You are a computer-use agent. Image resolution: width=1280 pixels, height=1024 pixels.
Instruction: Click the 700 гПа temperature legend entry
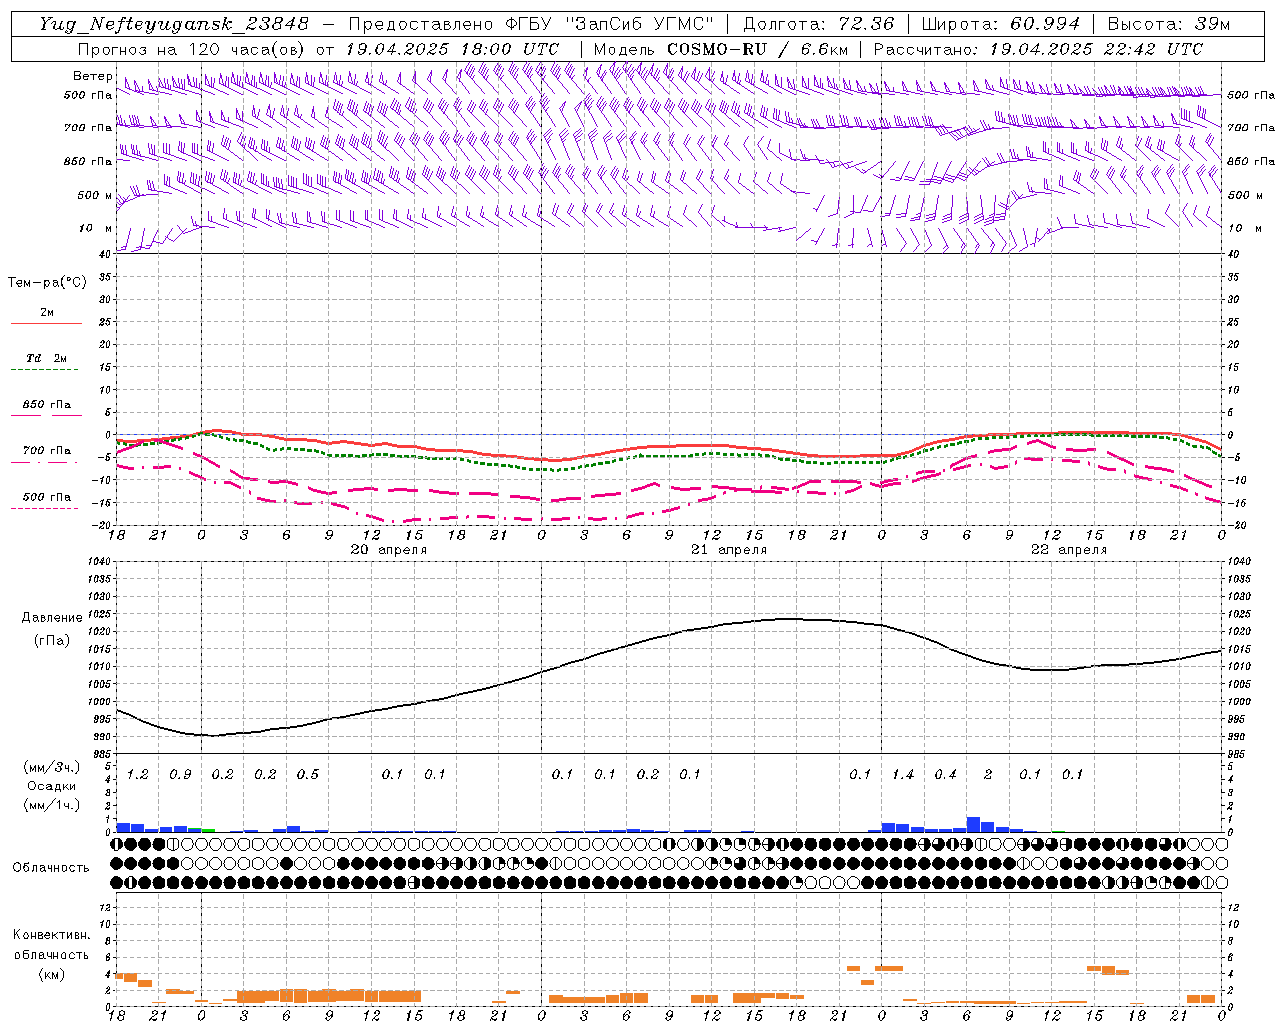(x=46, y=451)
